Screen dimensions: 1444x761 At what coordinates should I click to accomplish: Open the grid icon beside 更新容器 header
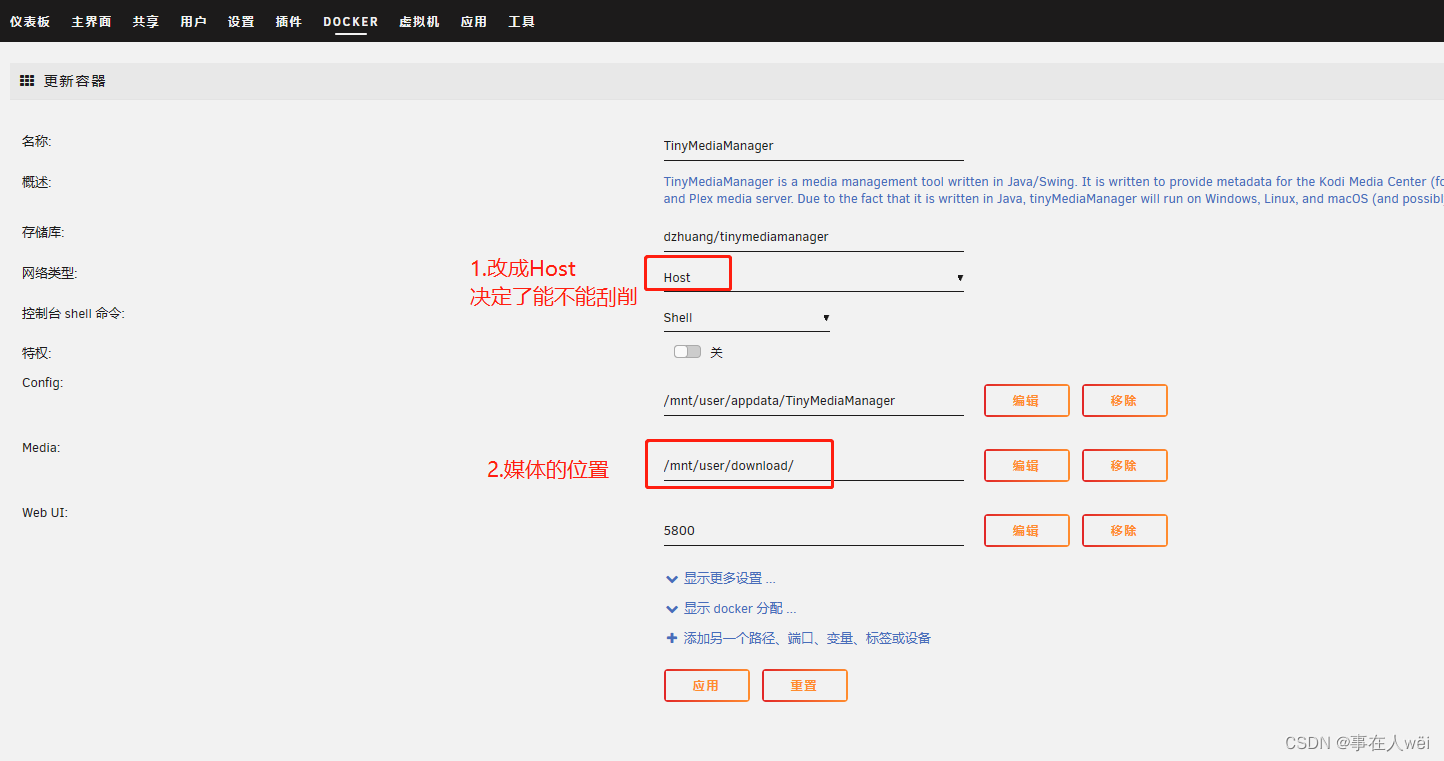point(27,80)
